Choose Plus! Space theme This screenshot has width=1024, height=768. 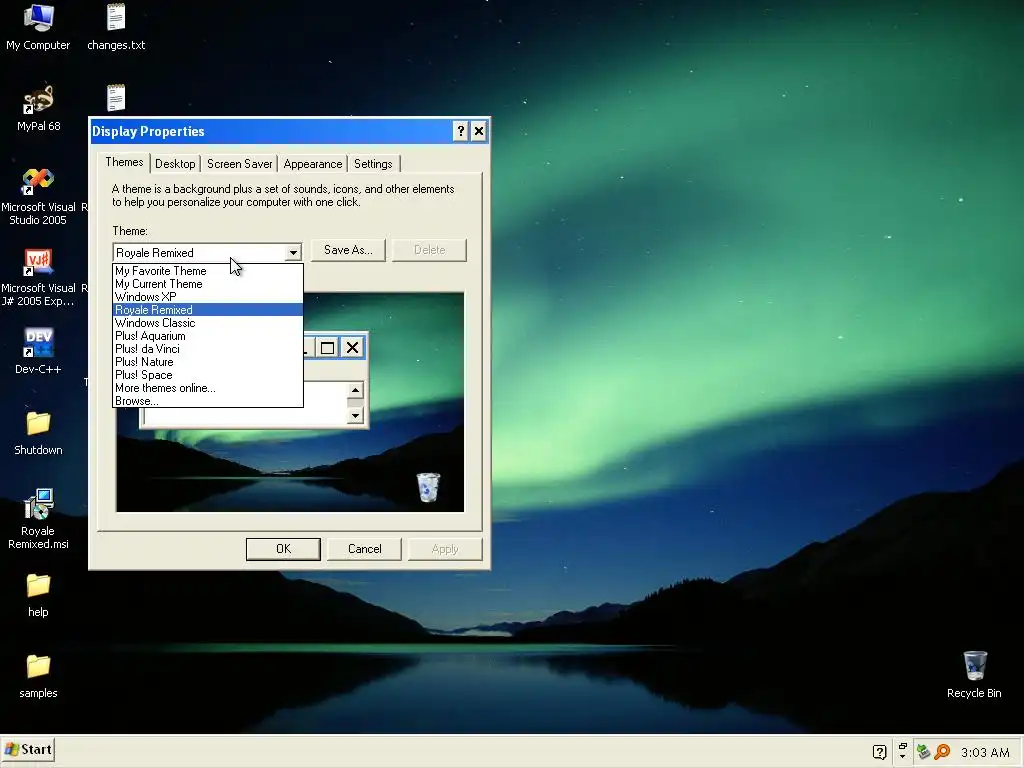pyautogui.click(x=208, y=375)
